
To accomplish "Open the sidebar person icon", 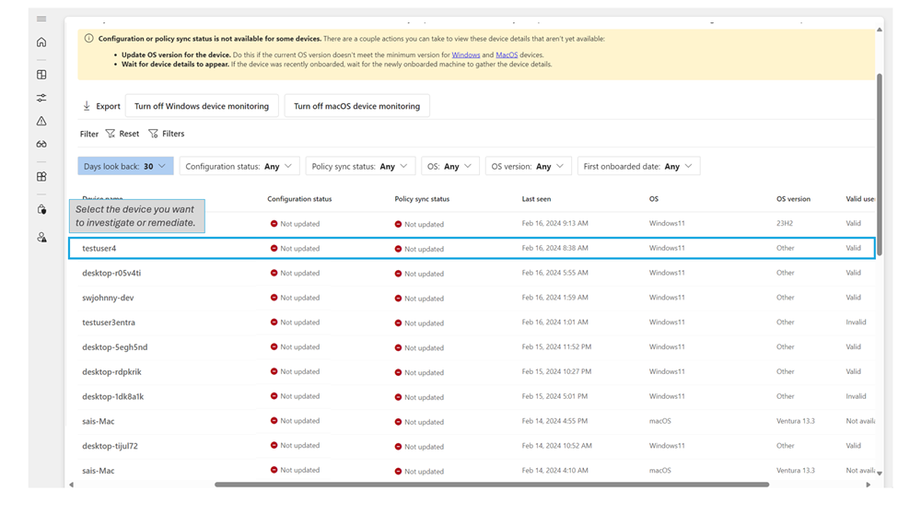I will pos(41,237).
